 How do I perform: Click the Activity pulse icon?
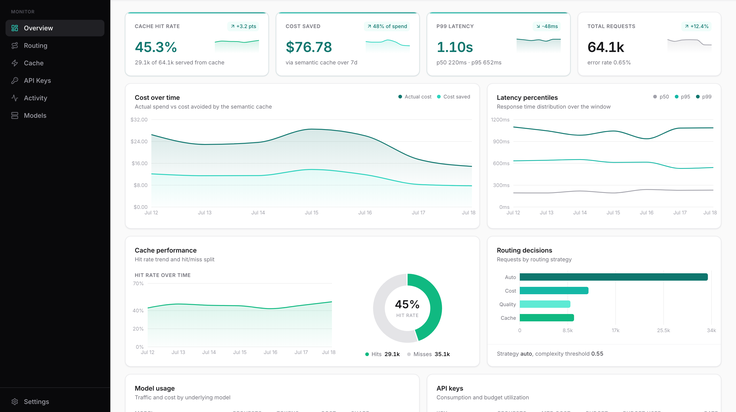pyautogui.click(x=15, y=98)
